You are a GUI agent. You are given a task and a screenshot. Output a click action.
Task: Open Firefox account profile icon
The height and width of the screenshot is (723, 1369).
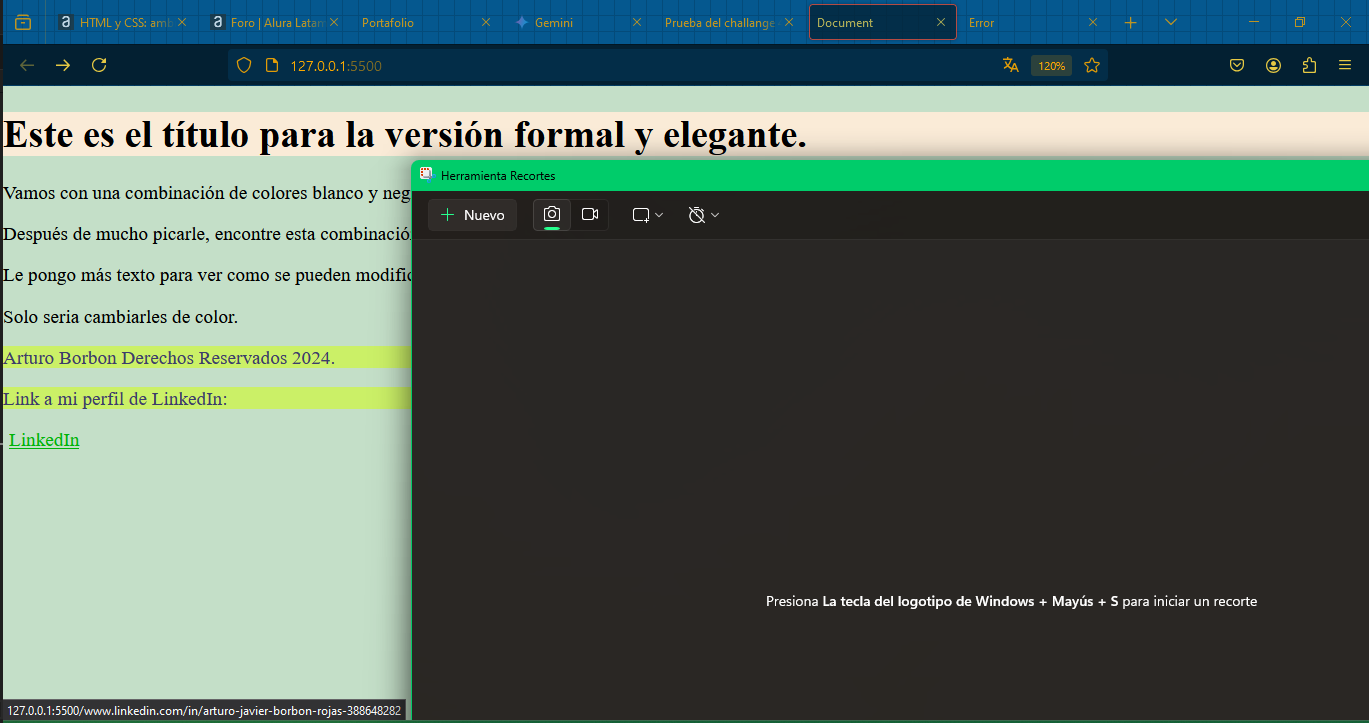pyautogui.click(x=1273, y=66)
